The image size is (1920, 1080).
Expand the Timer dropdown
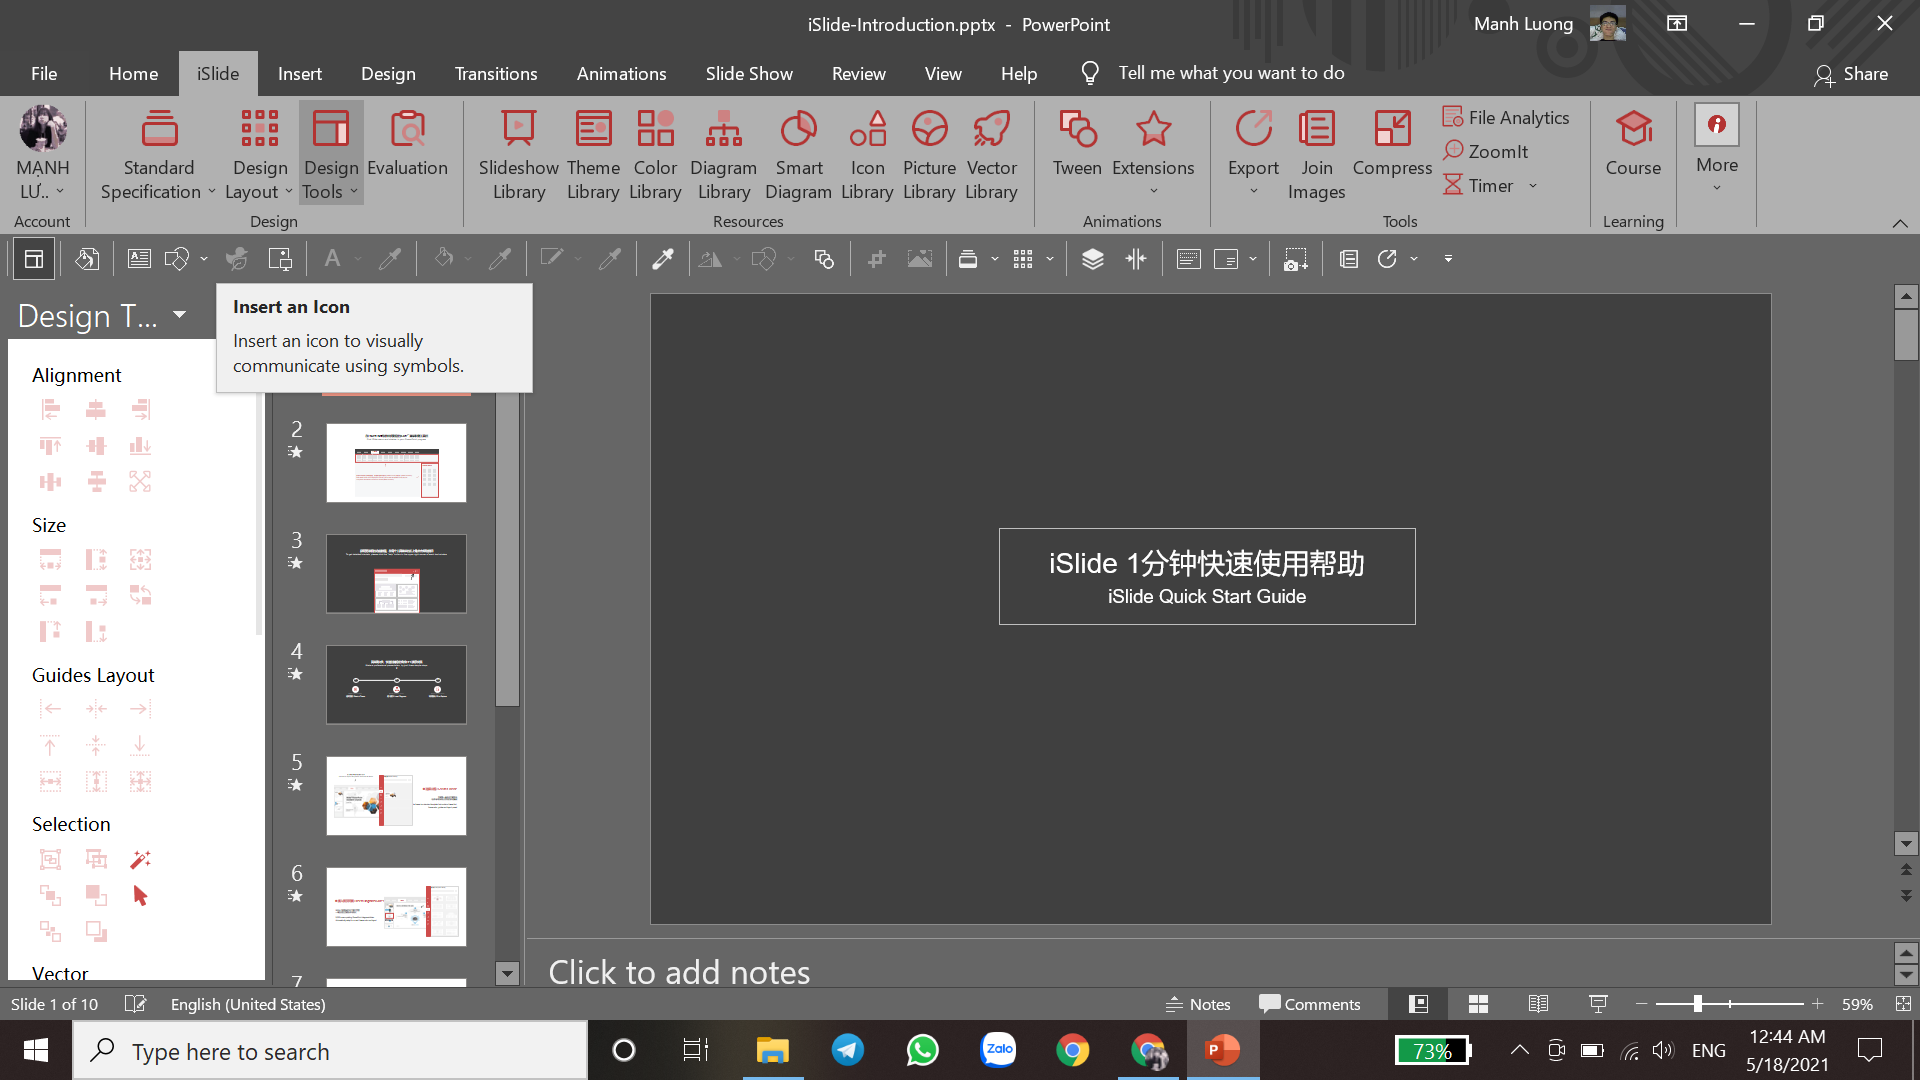(x=1532, y=186)
